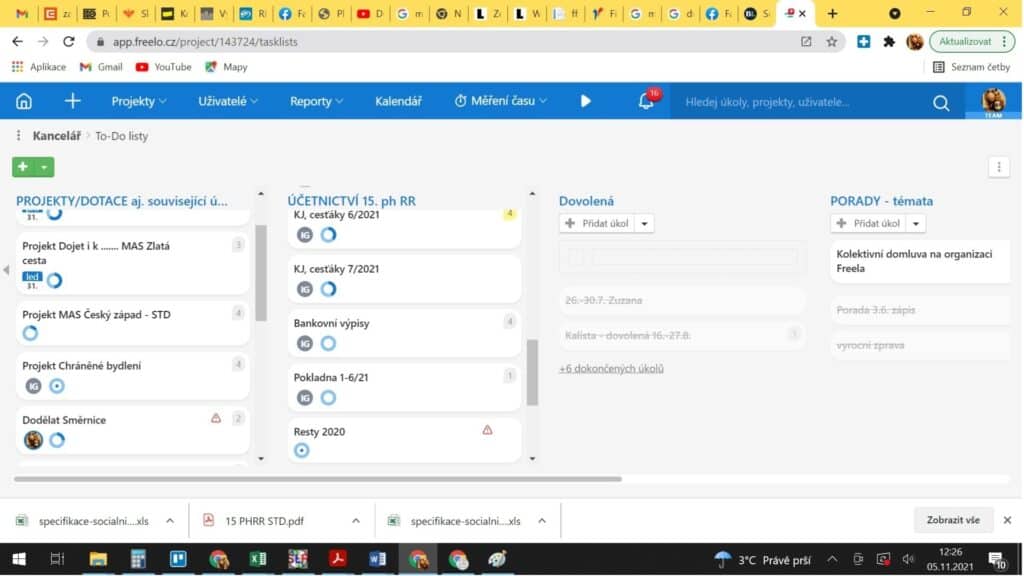Open the page options three-dot menu on the right
This screenshot has height=576, width=1024.
click(999, 167)
